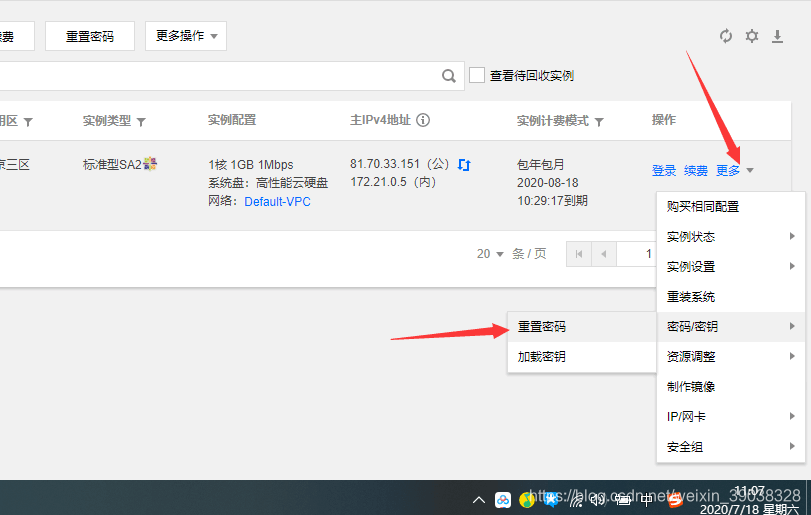Choose 重置密码 in the submenu
This screenshot has width=811, height=515.
click(582, 326)
